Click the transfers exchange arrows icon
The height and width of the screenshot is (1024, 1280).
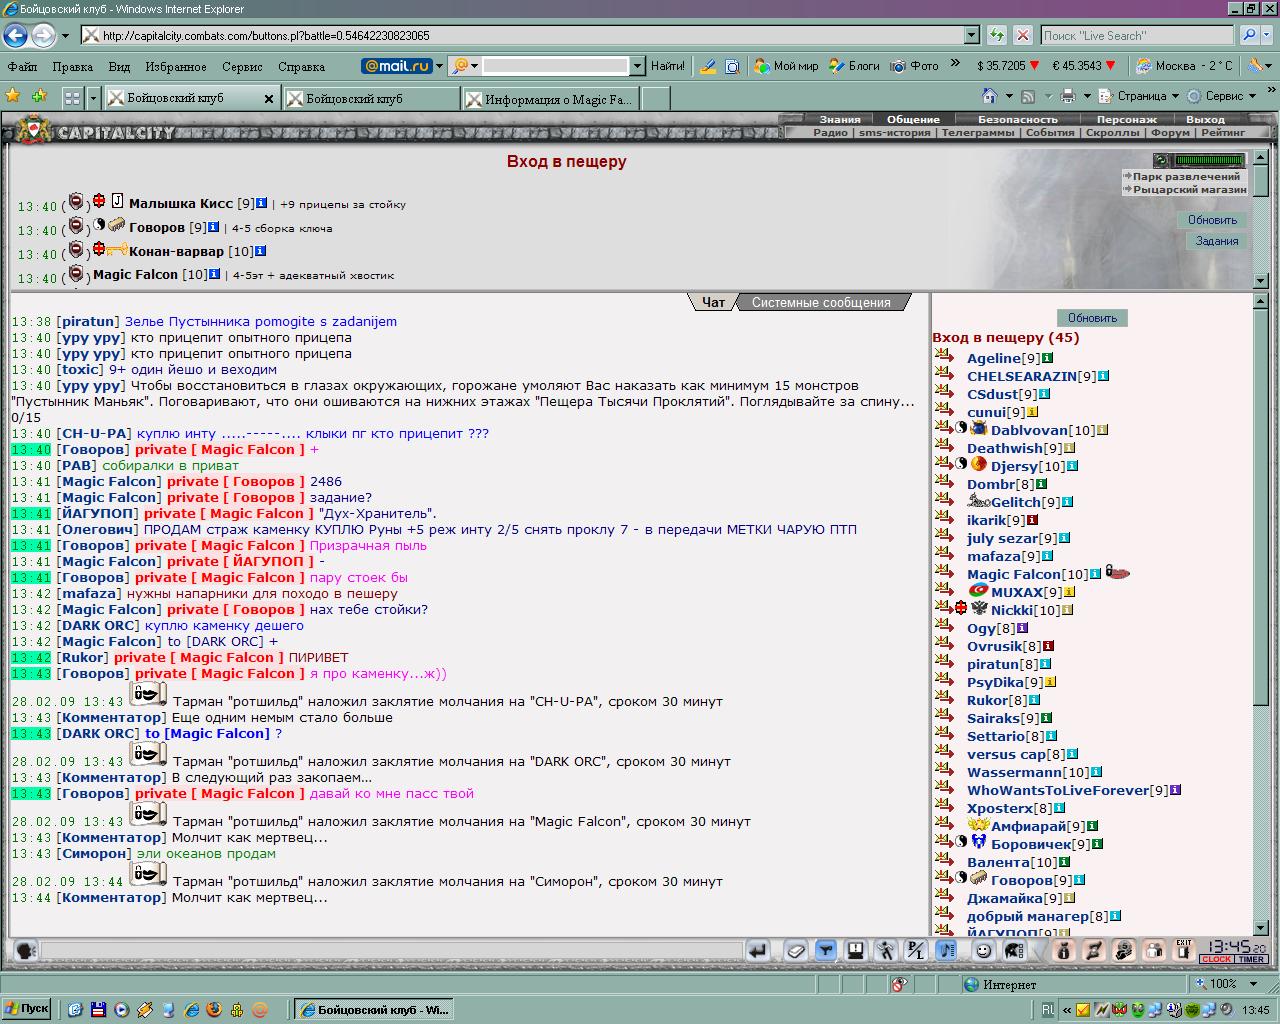1094,950
